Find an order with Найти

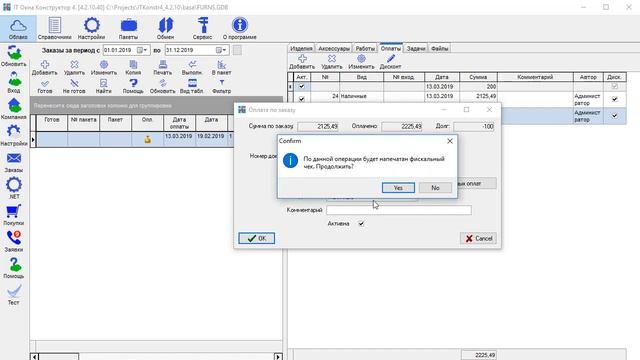pyautogui.click(x=104, y=87)
